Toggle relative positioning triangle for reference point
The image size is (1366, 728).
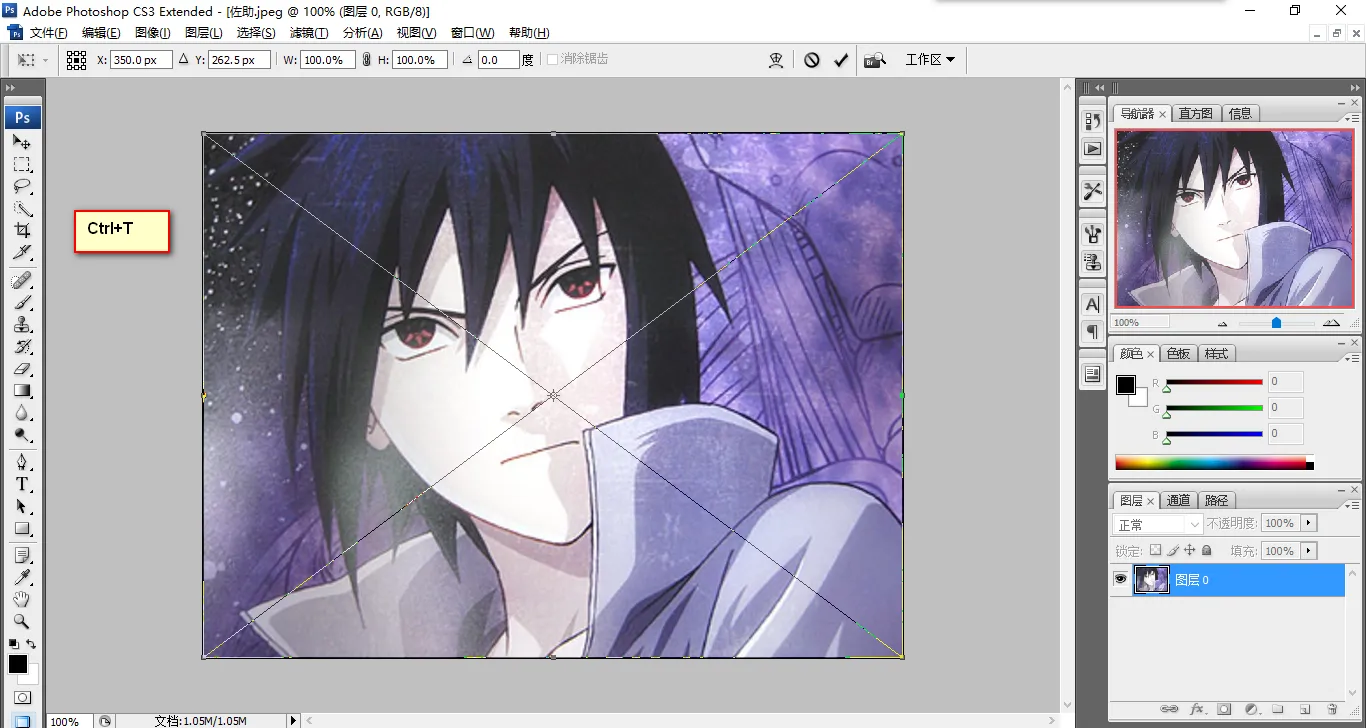pyautogui.click(x=183, y=60)
